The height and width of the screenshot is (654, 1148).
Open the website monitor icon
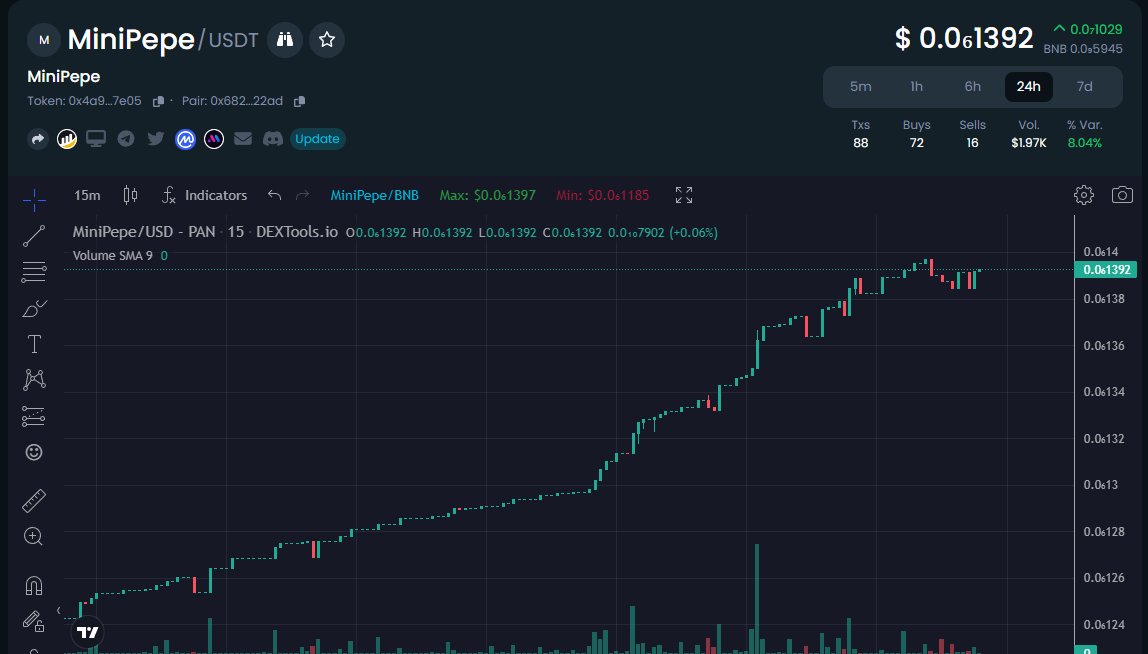click(x=96, y=138)
